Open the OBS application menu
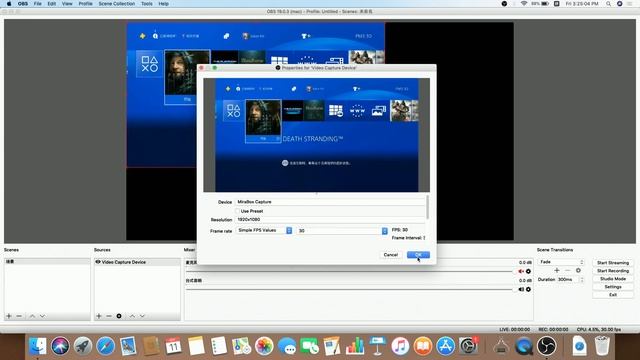This screenshot has height=360, width=640. click(23, 4)
